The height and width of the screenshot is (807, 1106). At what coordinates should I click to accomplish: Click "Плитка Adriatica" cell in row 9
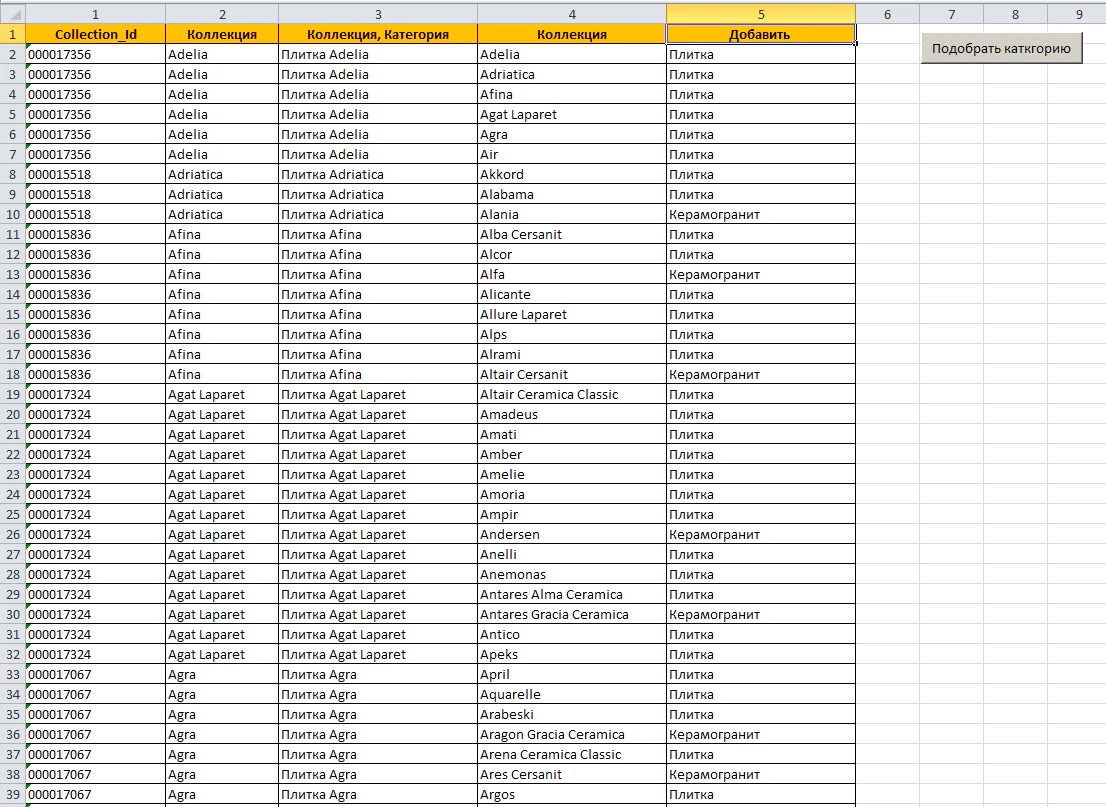378,194
